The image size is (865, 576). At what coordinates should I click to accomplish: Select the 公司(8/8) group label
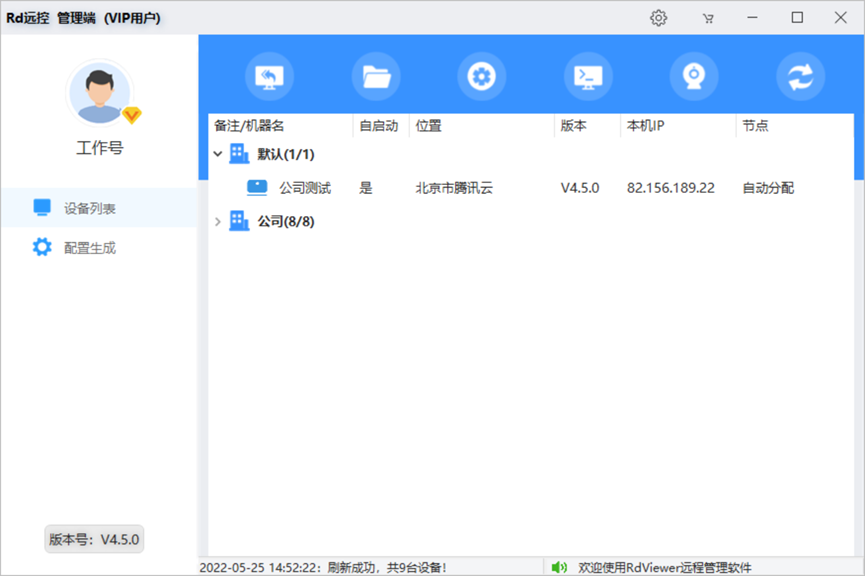(x=286, y=222)
